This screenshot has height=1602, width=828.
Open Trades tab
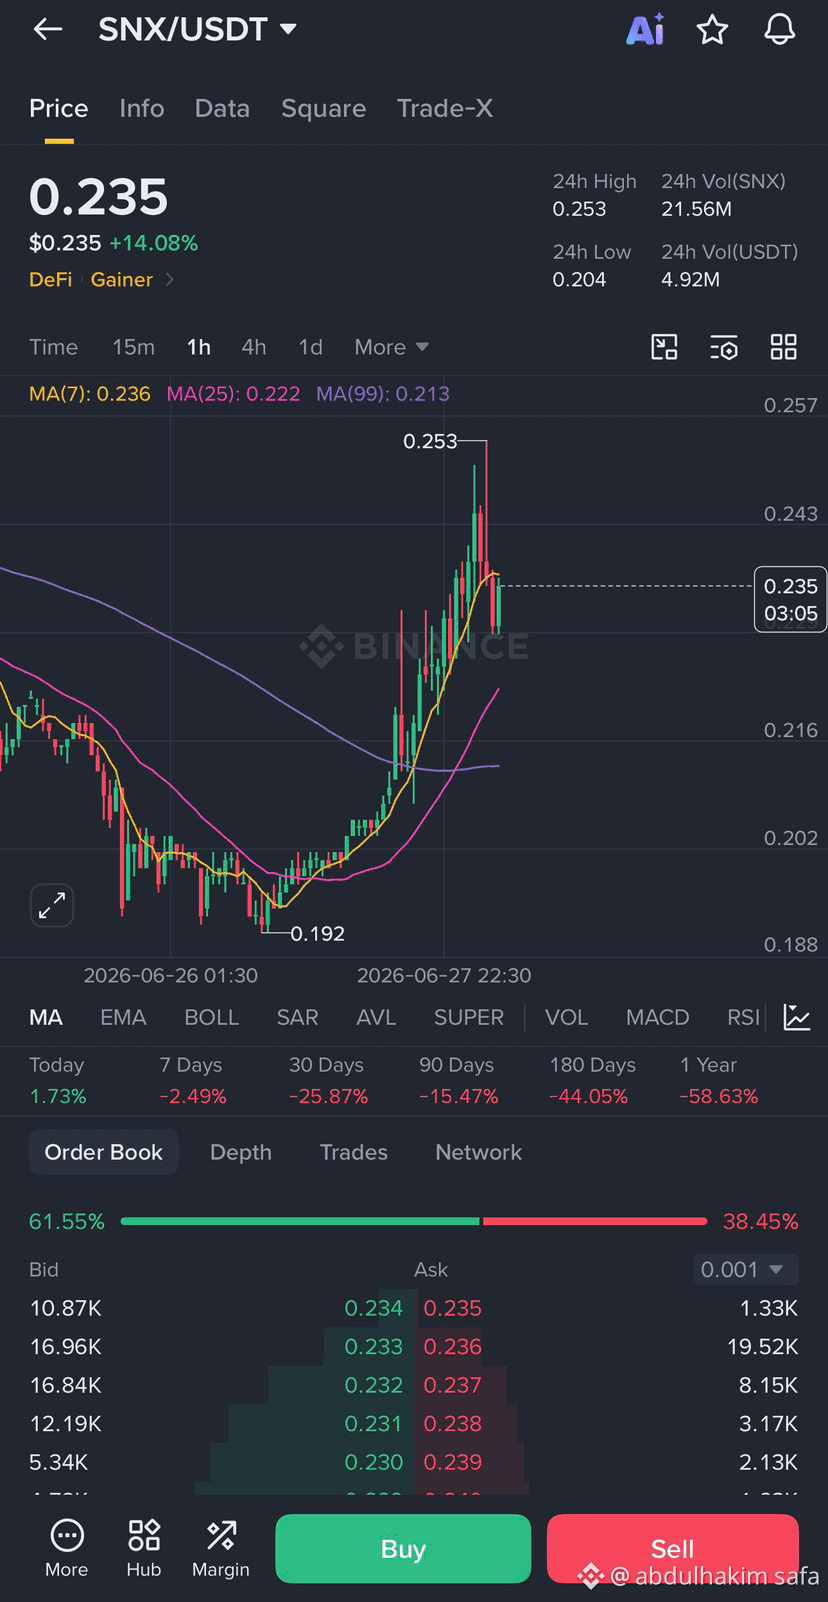[354, 1152]
